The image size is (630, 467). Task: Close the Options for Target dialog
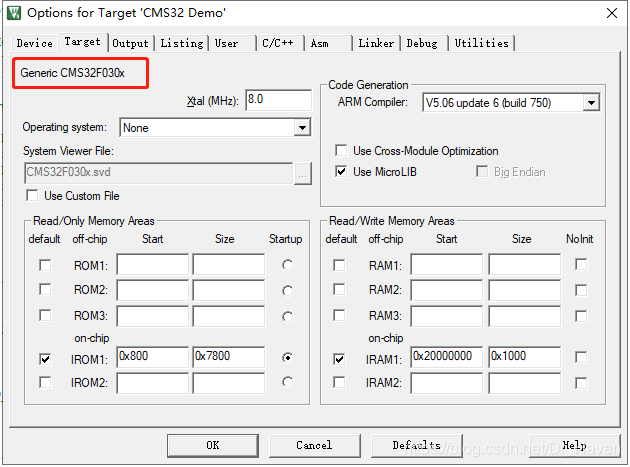tap(612, 13)
